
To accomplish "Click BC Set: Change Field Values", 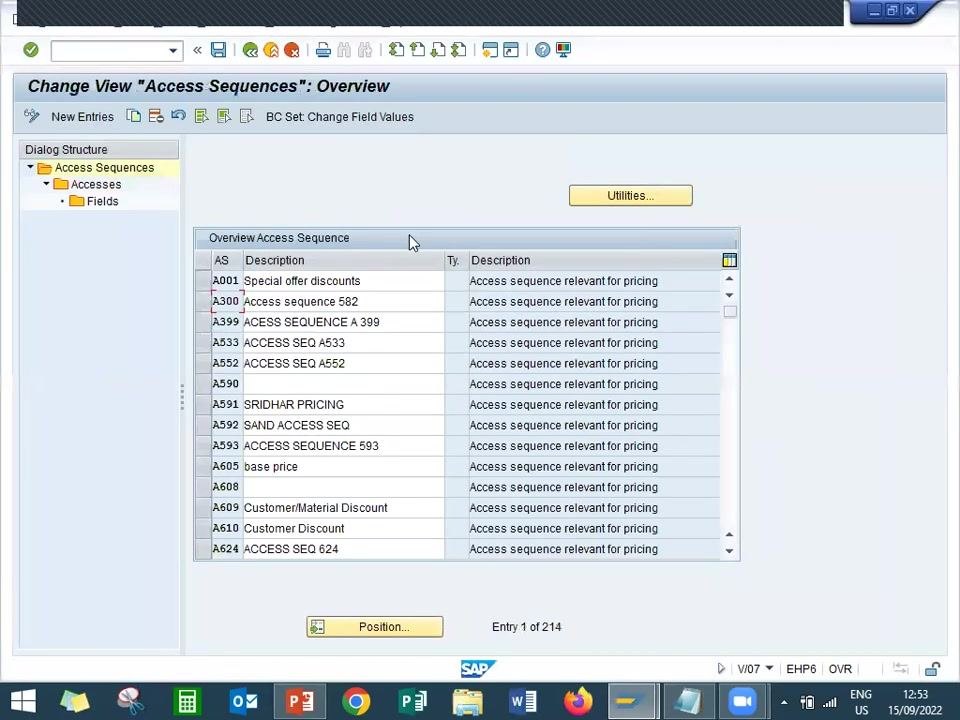I will point(340,117).
